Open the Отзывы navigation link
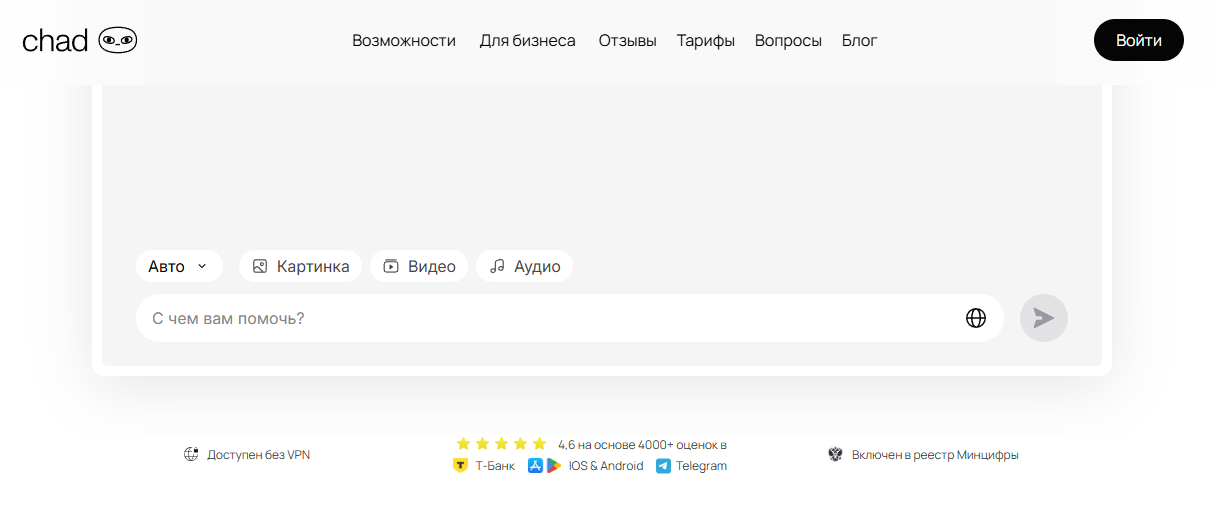The image size is (1224, 522). click(627, 41)
